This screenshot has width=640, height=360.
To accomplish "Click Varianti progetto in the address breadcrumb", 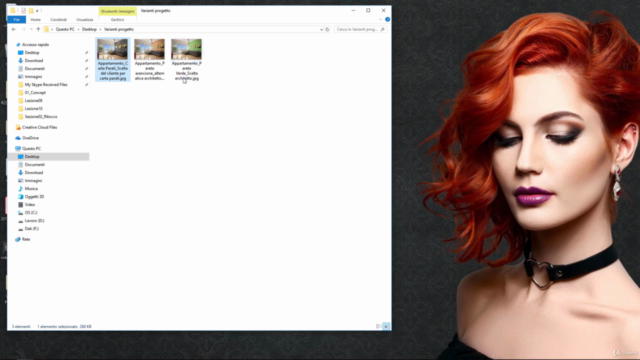I will pyautogui.click(x=119, y=29).
